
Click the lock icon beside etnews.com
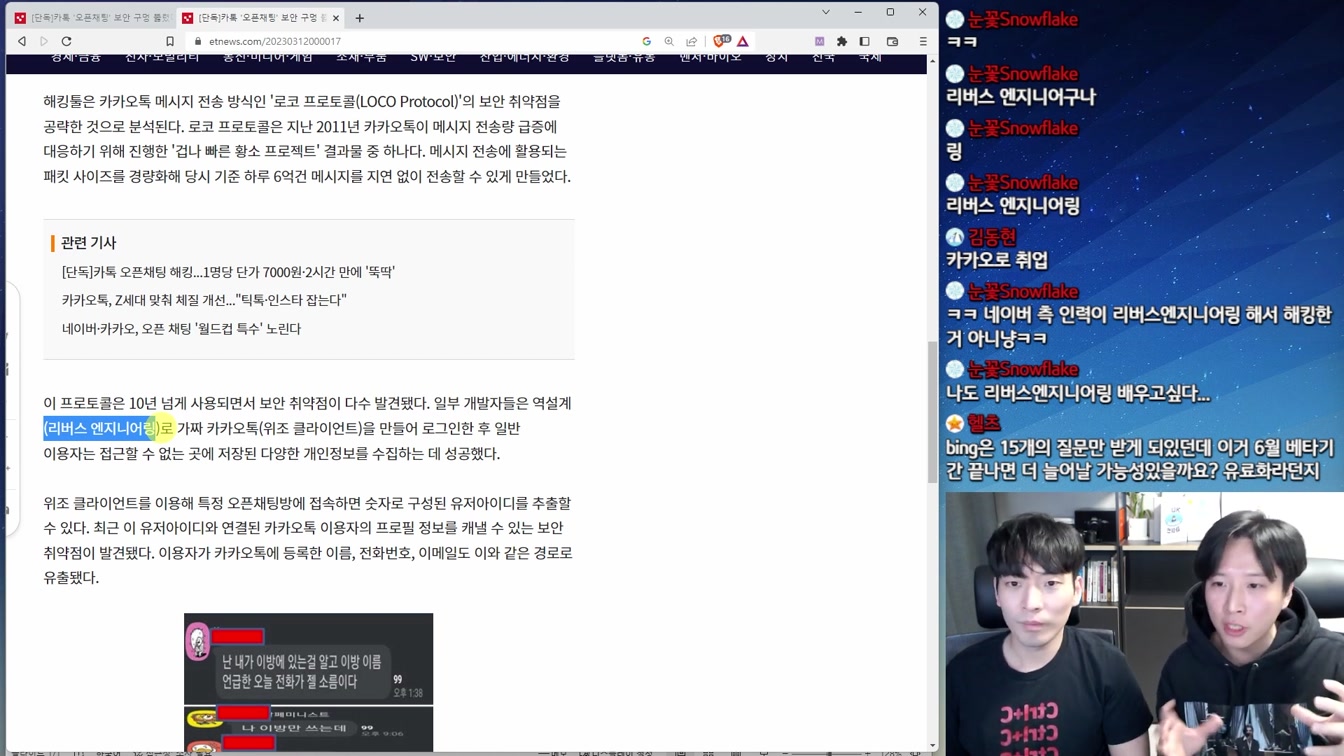[198, 42]
